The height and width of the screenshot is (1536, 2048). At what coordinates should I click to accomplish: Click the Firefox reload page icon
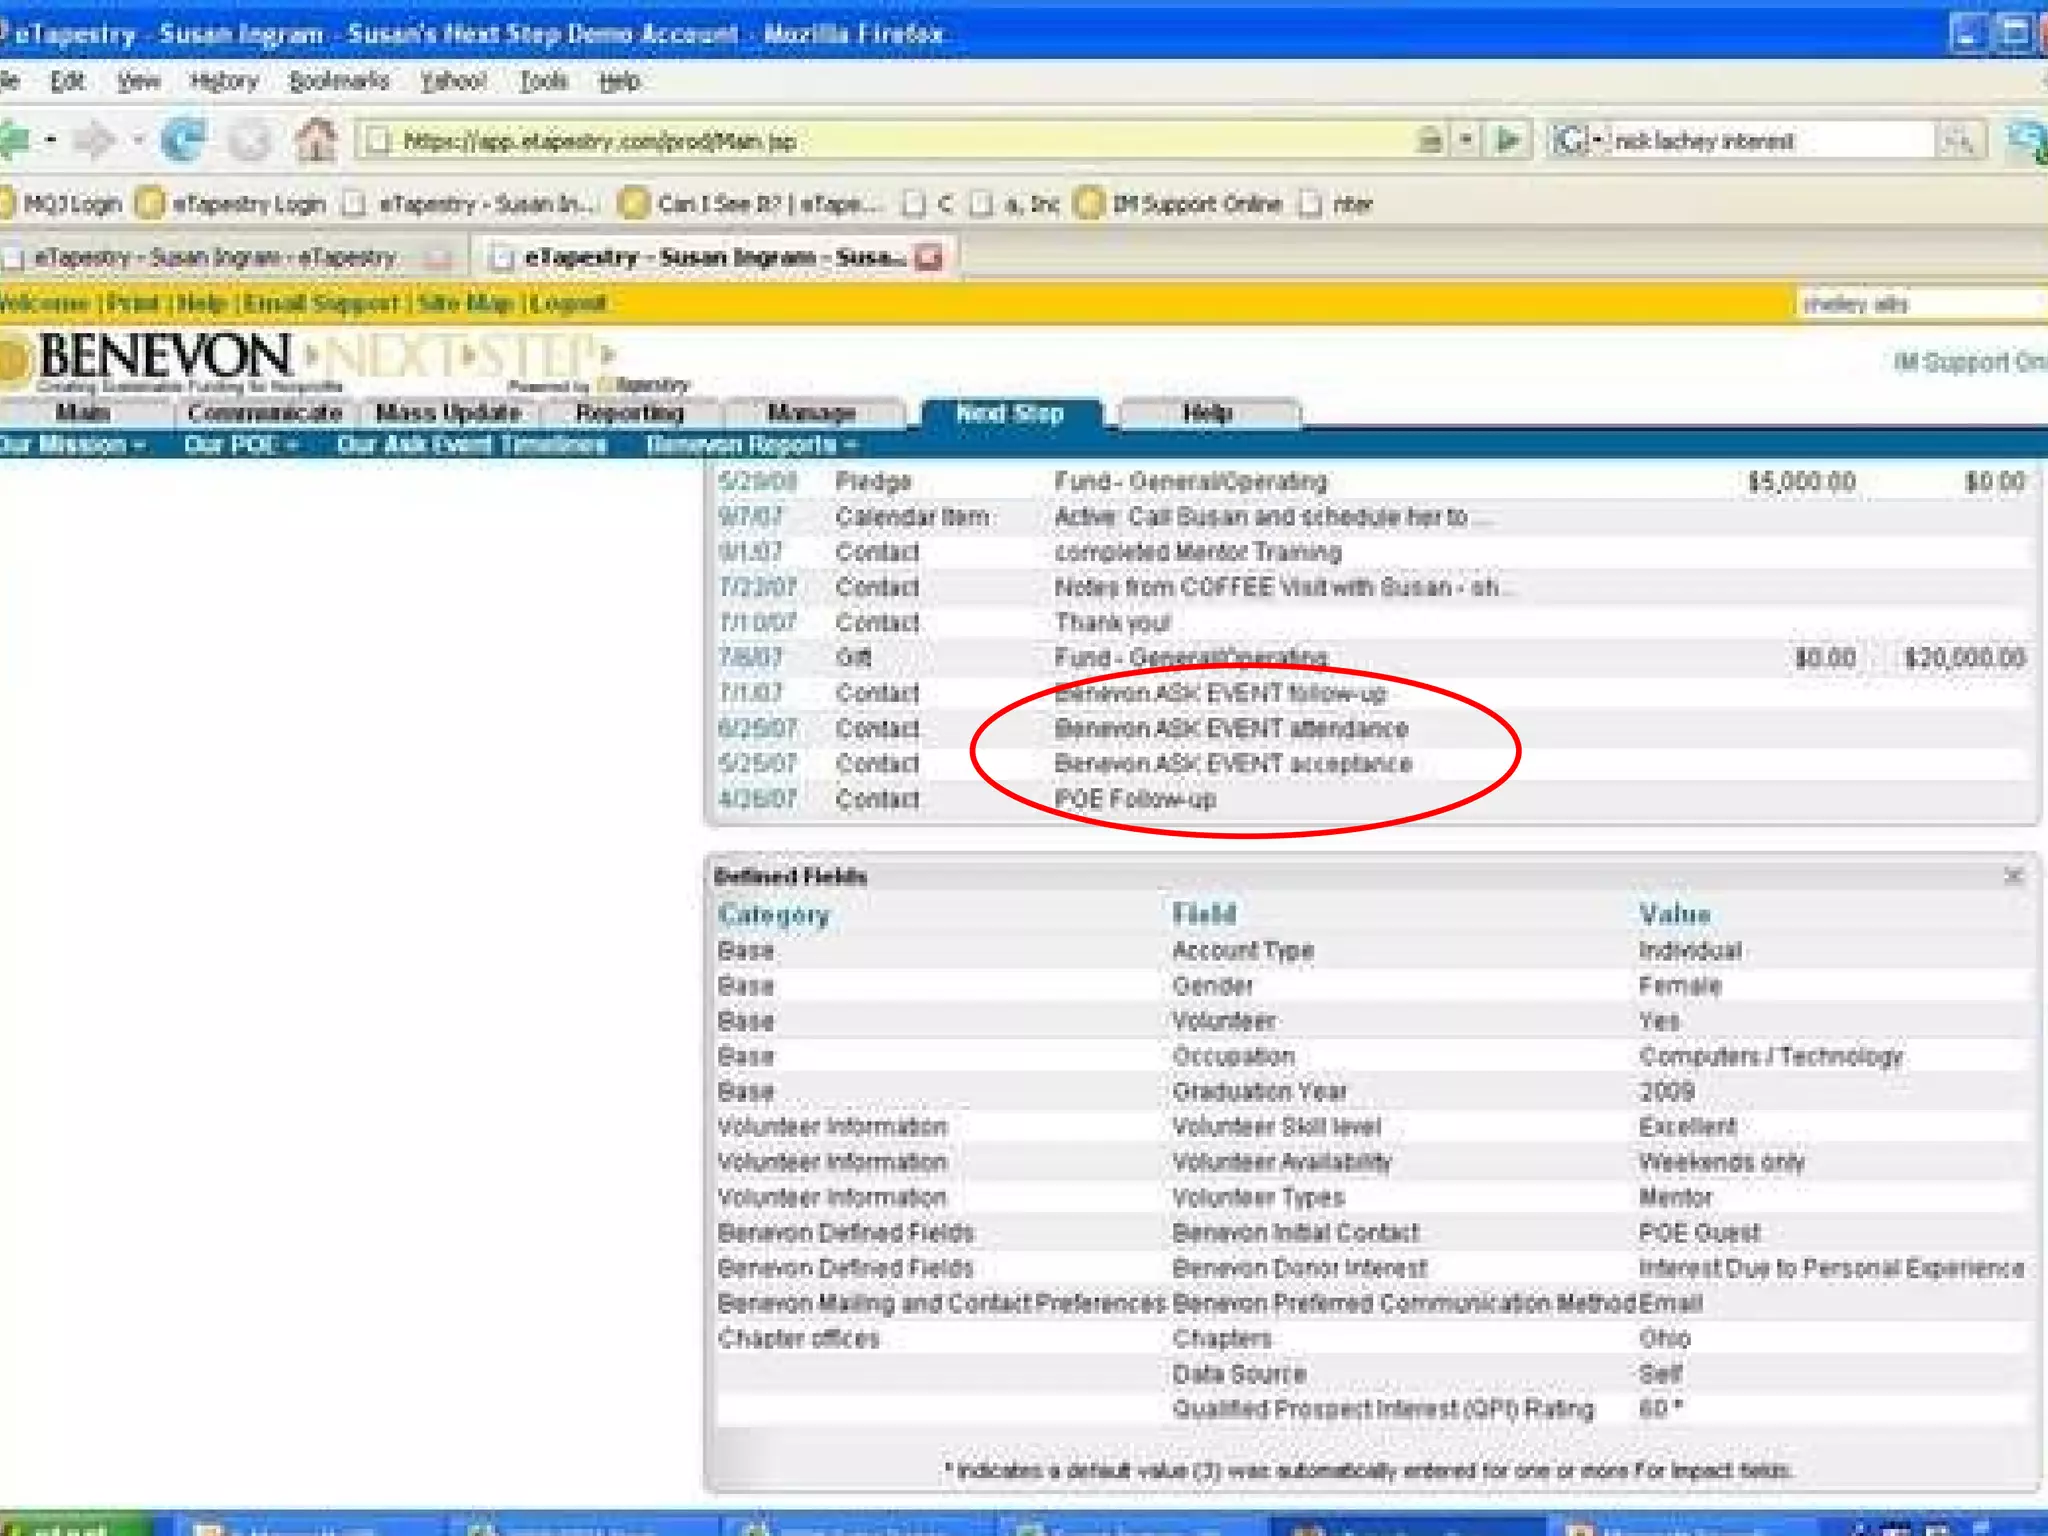184,140
